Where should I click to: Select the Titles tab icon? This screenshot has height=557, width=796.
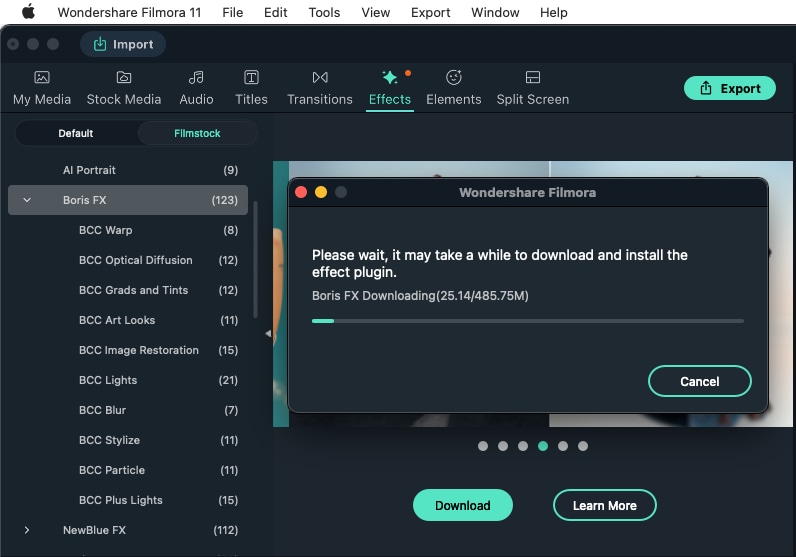[251, 77]
